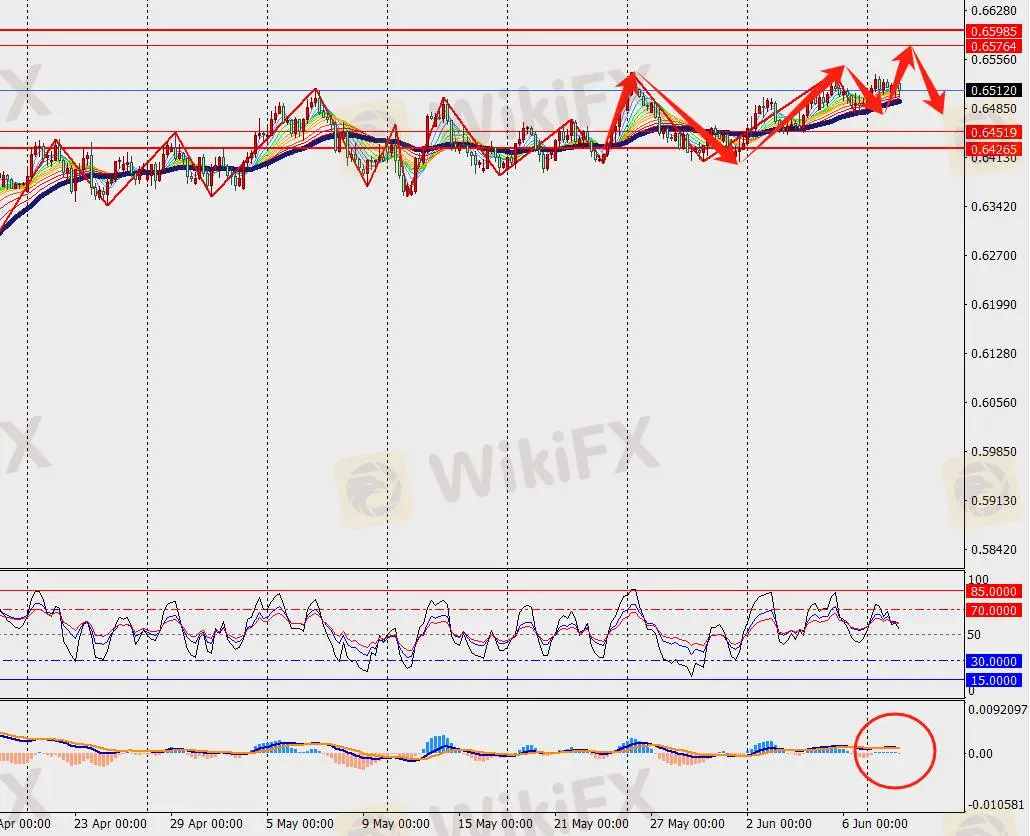Viewport: 1030px width, 836px height.
Task: Select the 15.0000 blue oscillator level label
Action: pos(994,680)
